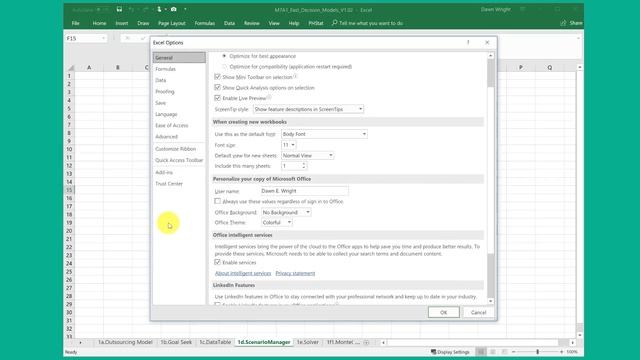Click the Touch/Mouse Mode icon
This screenshot has width=640, height=360.
pyautogui.click(x=159, y=9)
